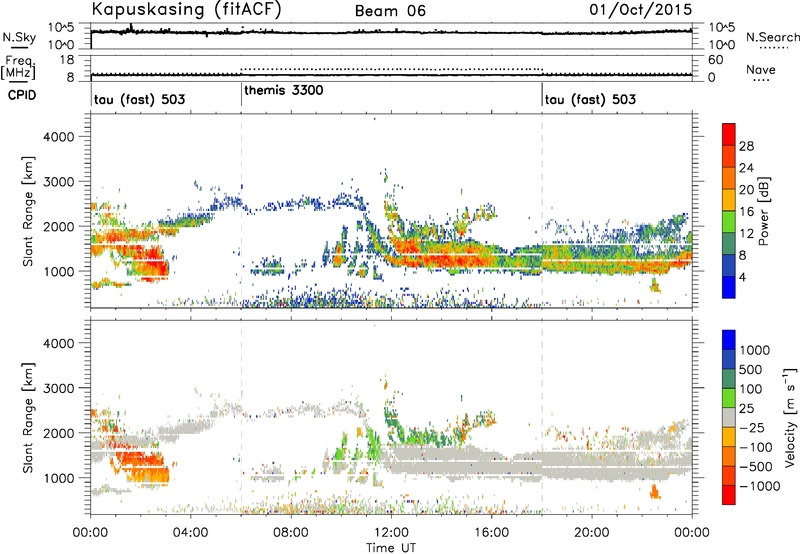Screen dimensions: 800x554
Task: Click the second 'tau (fast) 503' label after 18:00
Action: 590,99
